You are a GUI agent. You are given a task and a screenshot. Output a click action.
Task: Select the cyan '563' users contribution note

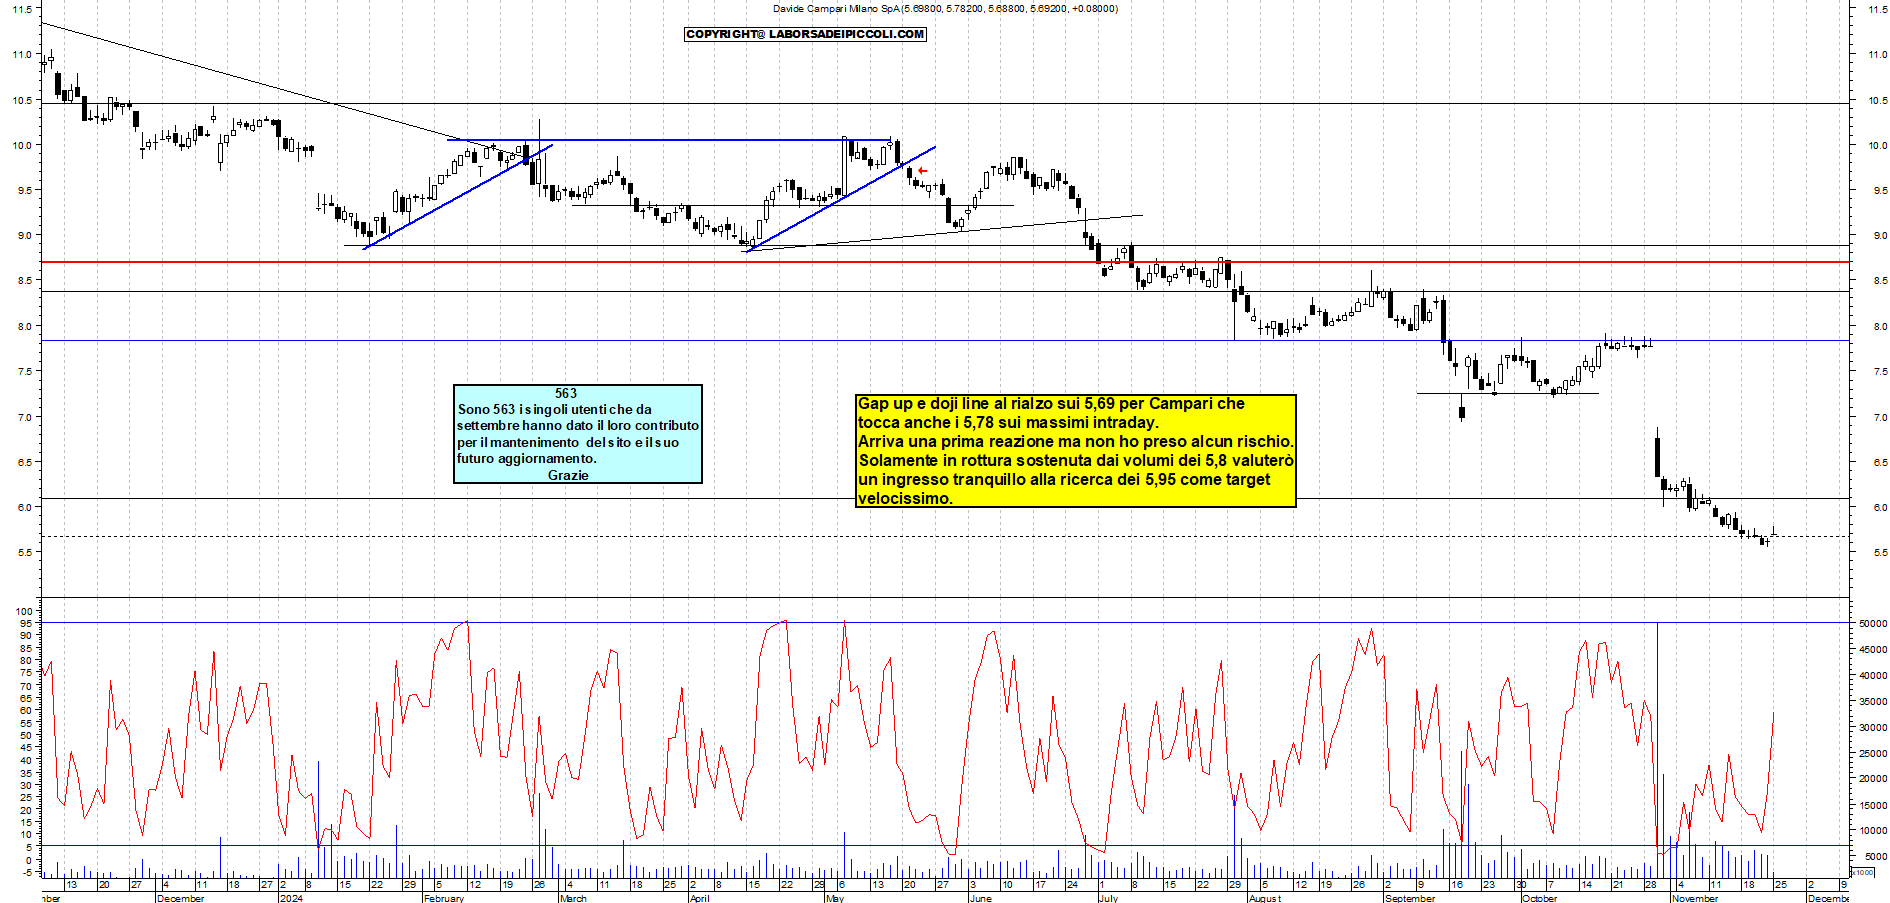point(578,434)
